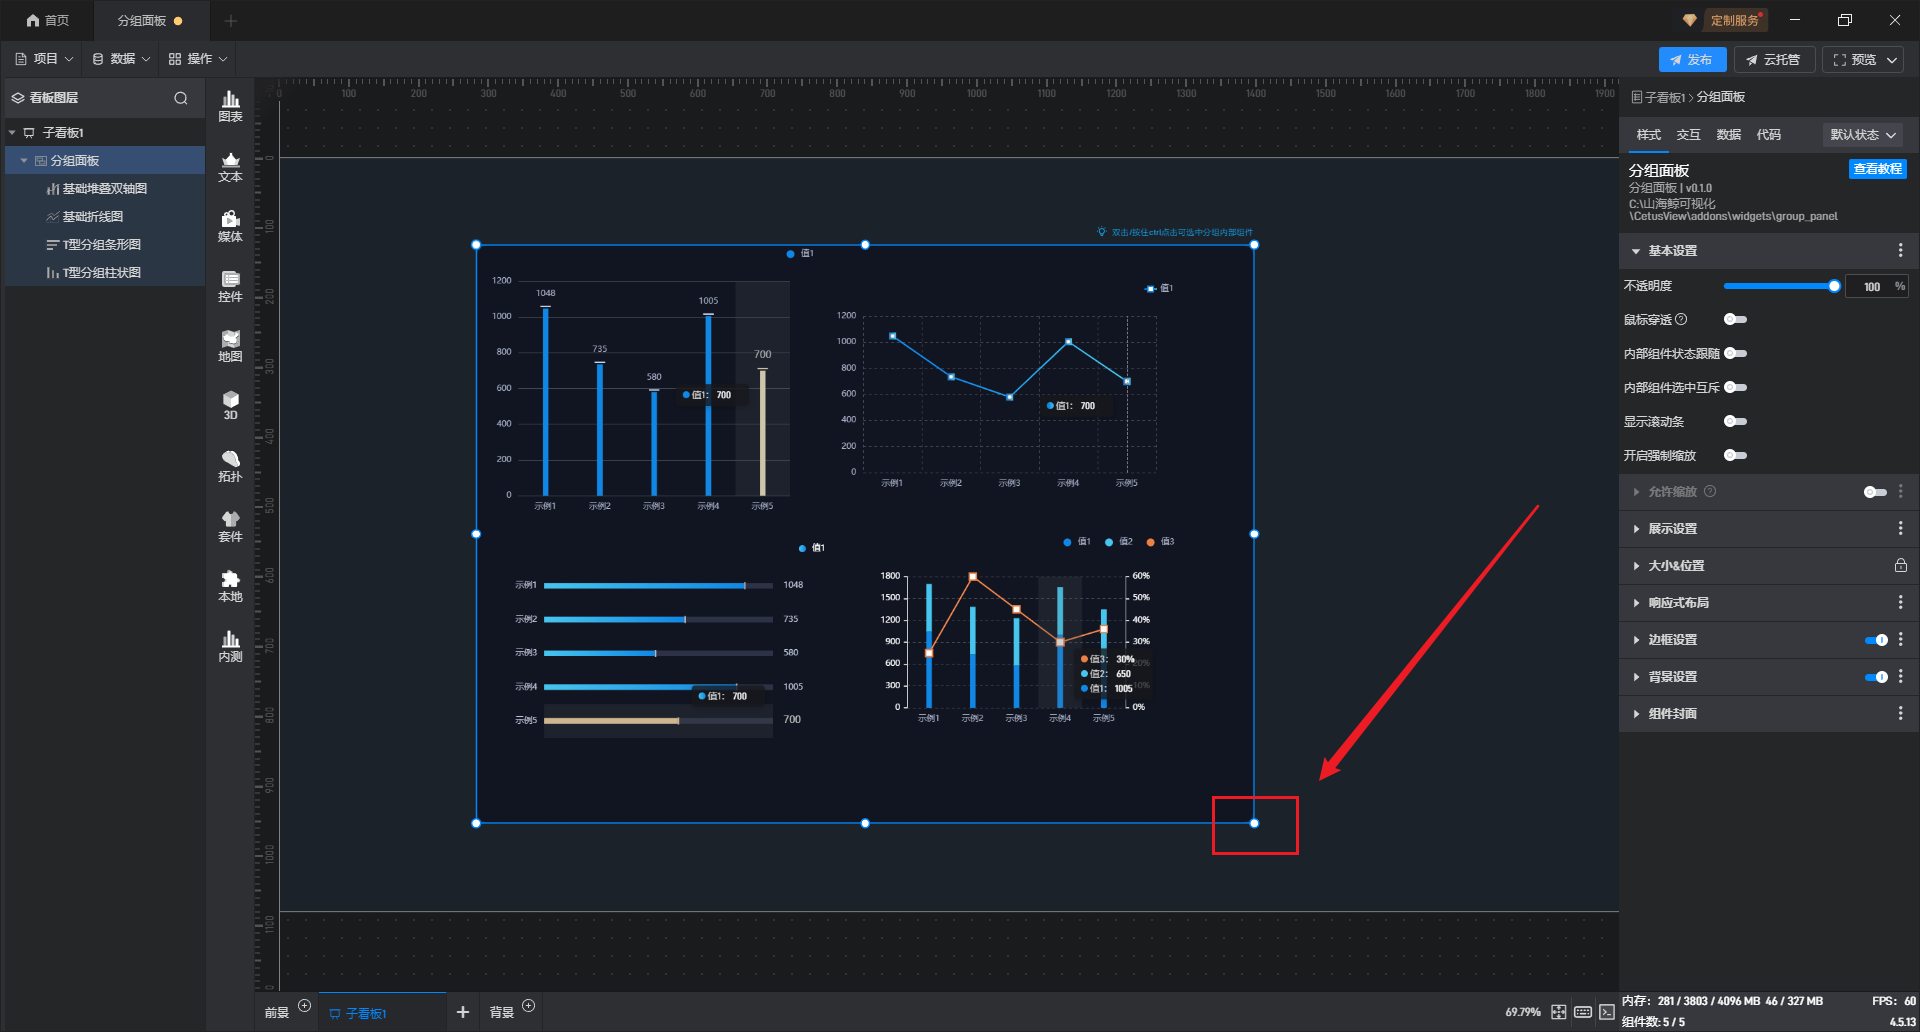Click the 查看教程 button
Viewport: 1920px width, 1032px height.
(1877, 169)
